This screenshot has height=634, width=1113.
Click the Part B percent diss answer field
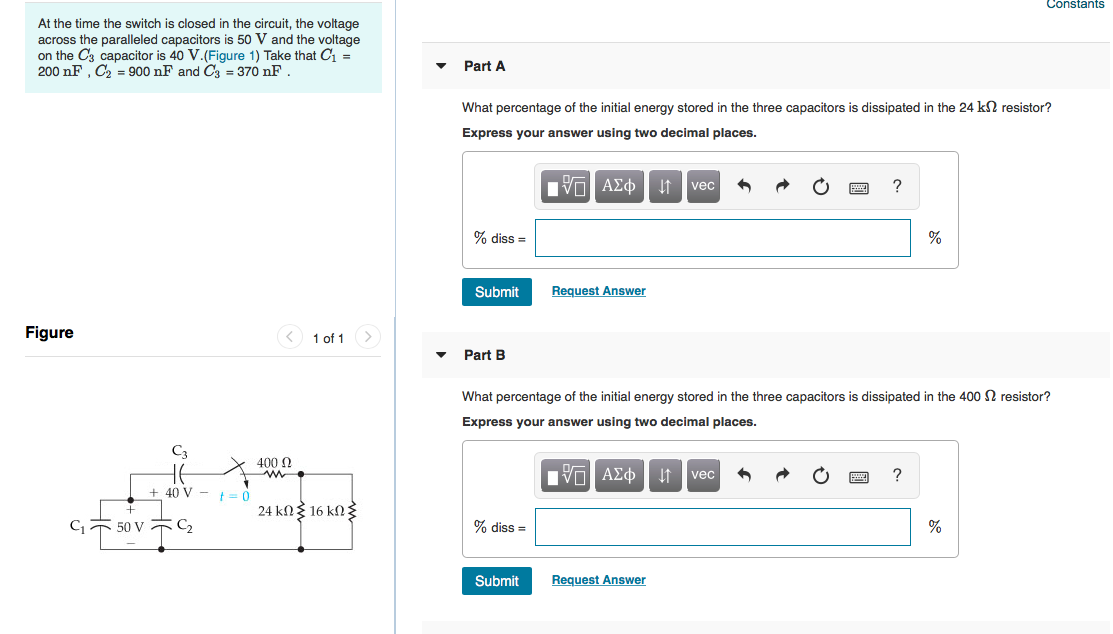[x=722, y=527]
